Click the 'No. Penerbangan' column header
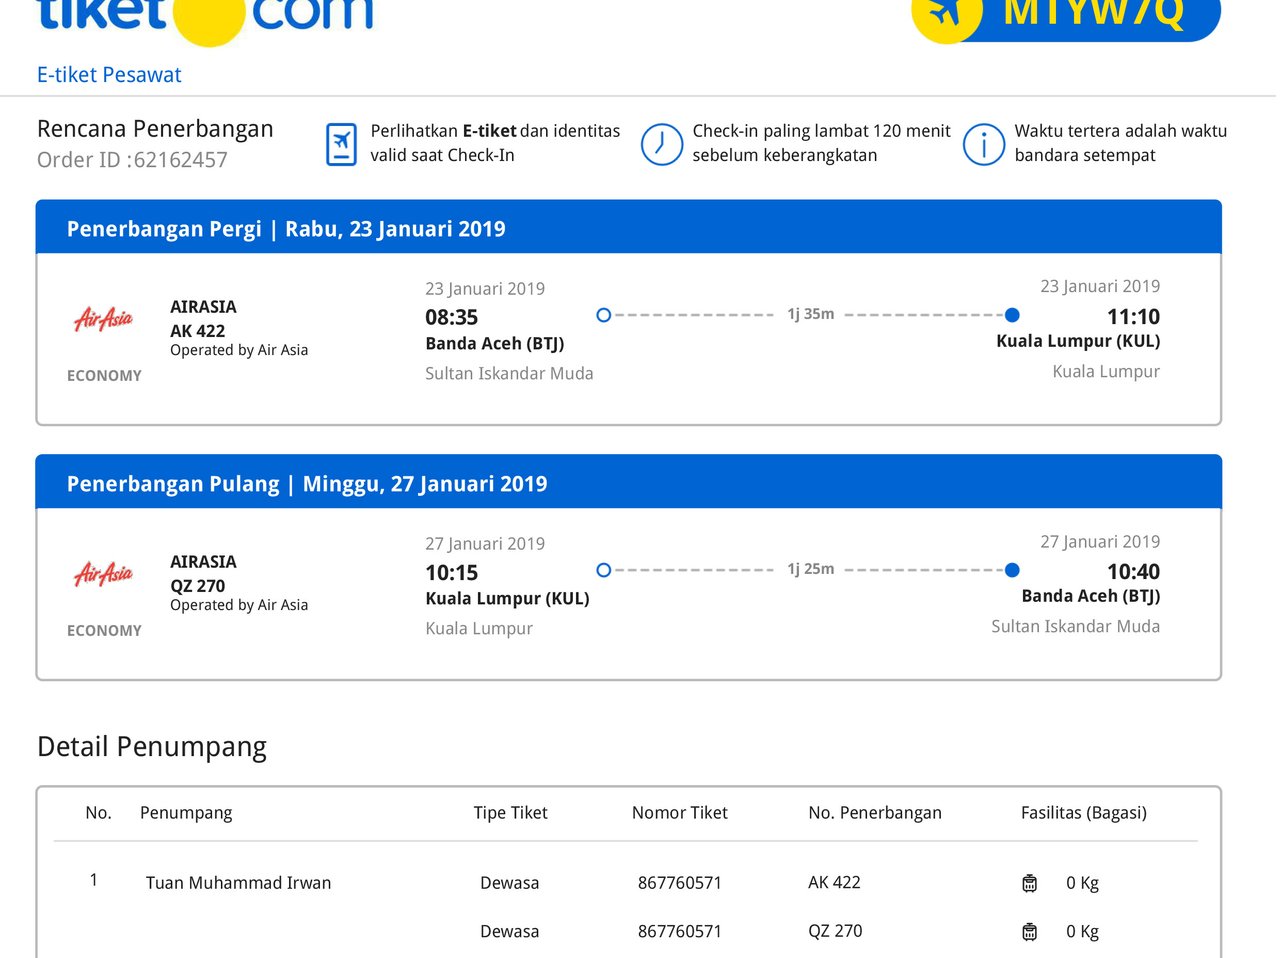This screenshot has height=958, width=1280. coord(875,813)
